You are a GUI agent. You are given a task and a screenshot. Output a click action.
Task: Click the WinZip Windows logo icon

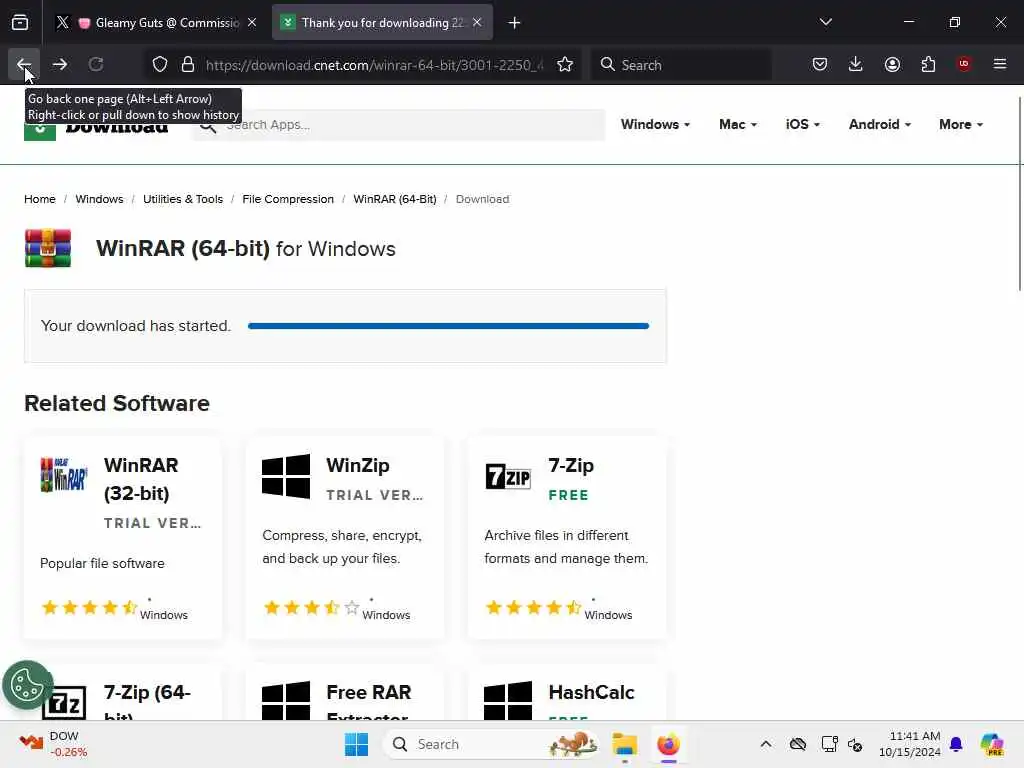click(x=286, y=476)
